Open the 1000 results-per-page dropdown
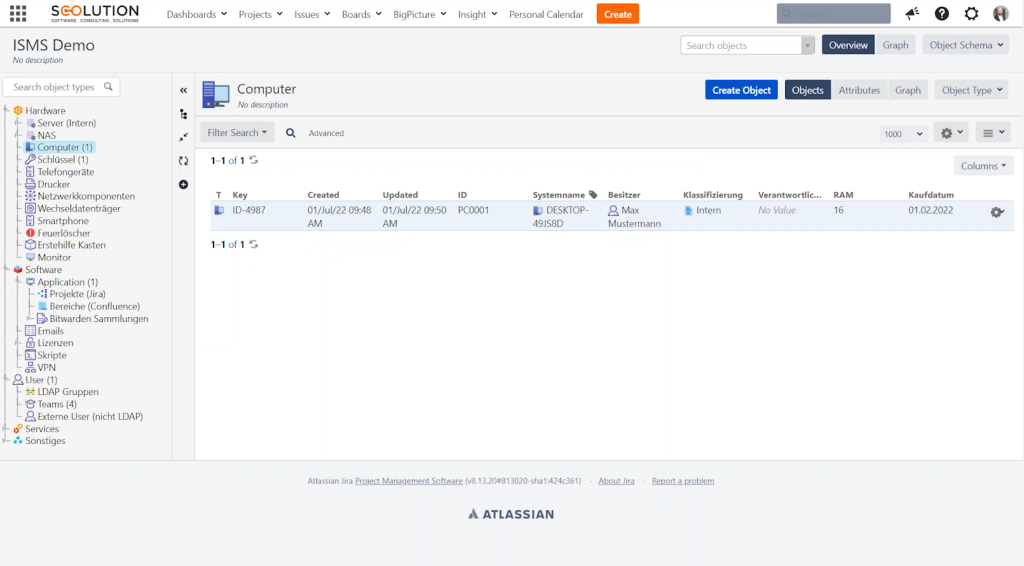Viewport: 1024px width, 566px height. click(903, 134)
